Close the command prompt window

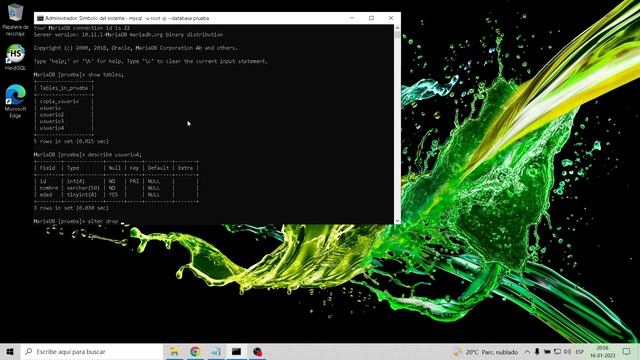391,18
